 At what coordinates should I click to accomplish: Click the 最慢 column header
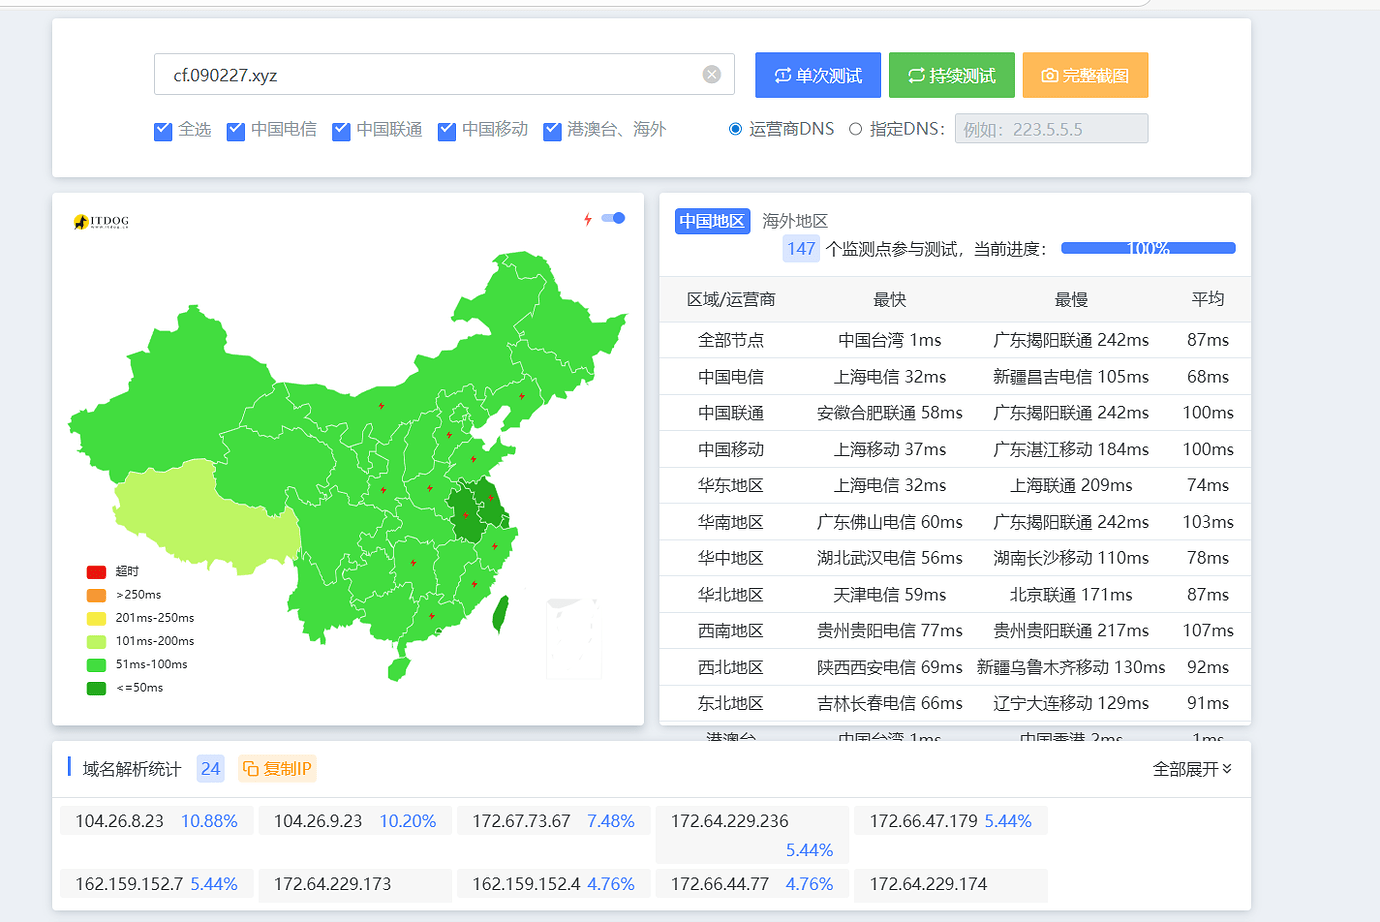[1071, 299]
